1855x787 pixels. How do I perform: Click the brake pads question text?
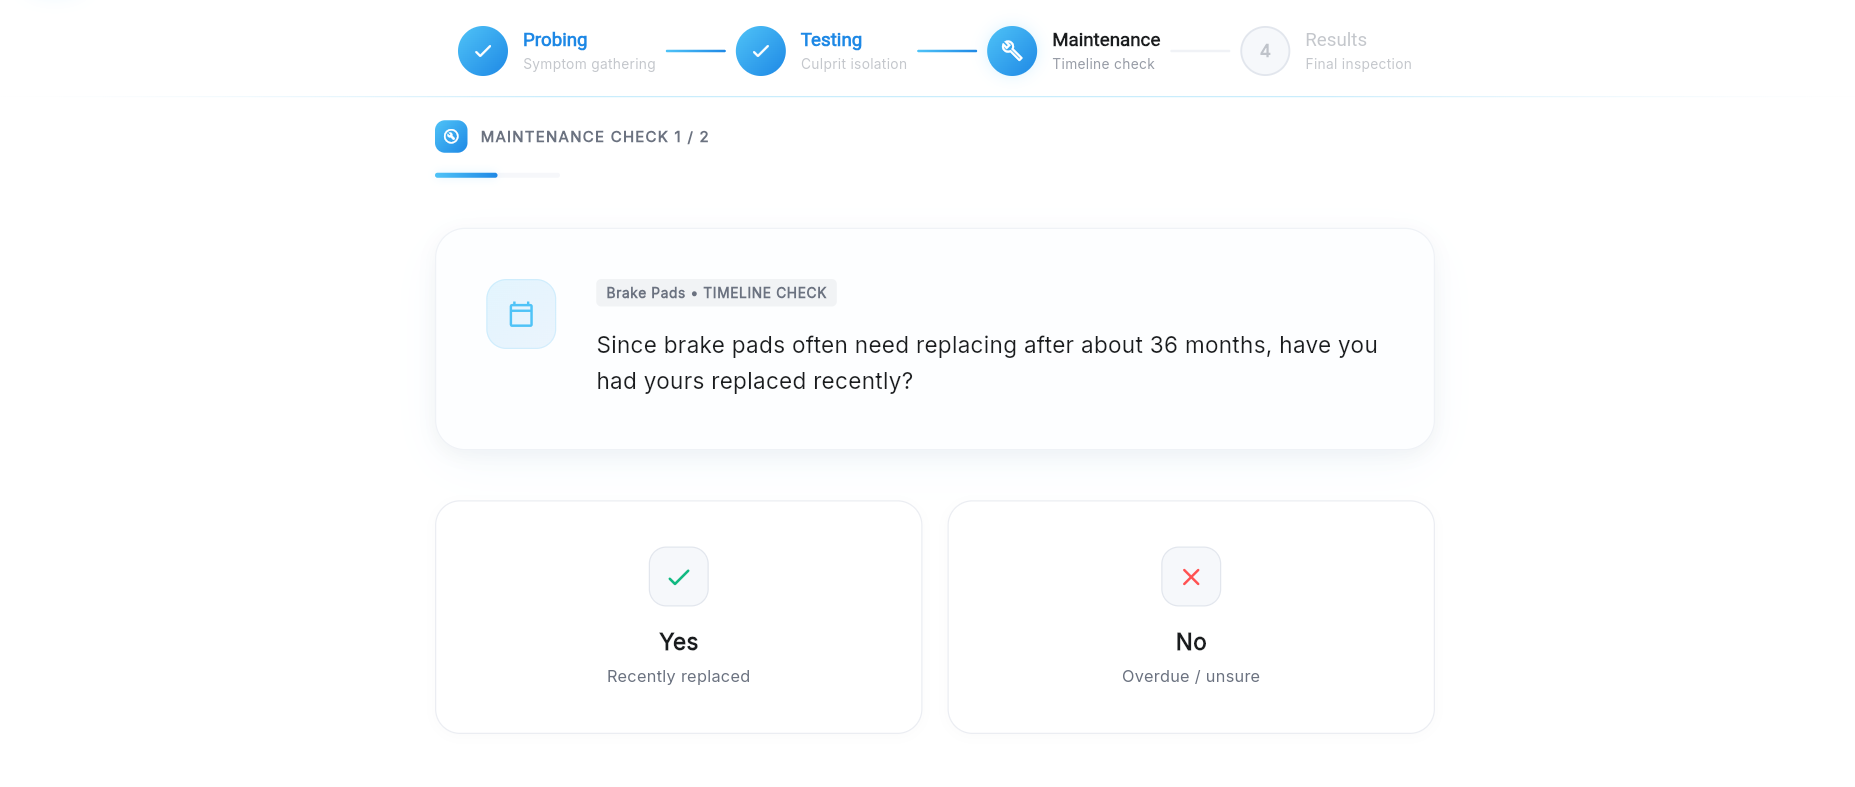click(987, 363)
